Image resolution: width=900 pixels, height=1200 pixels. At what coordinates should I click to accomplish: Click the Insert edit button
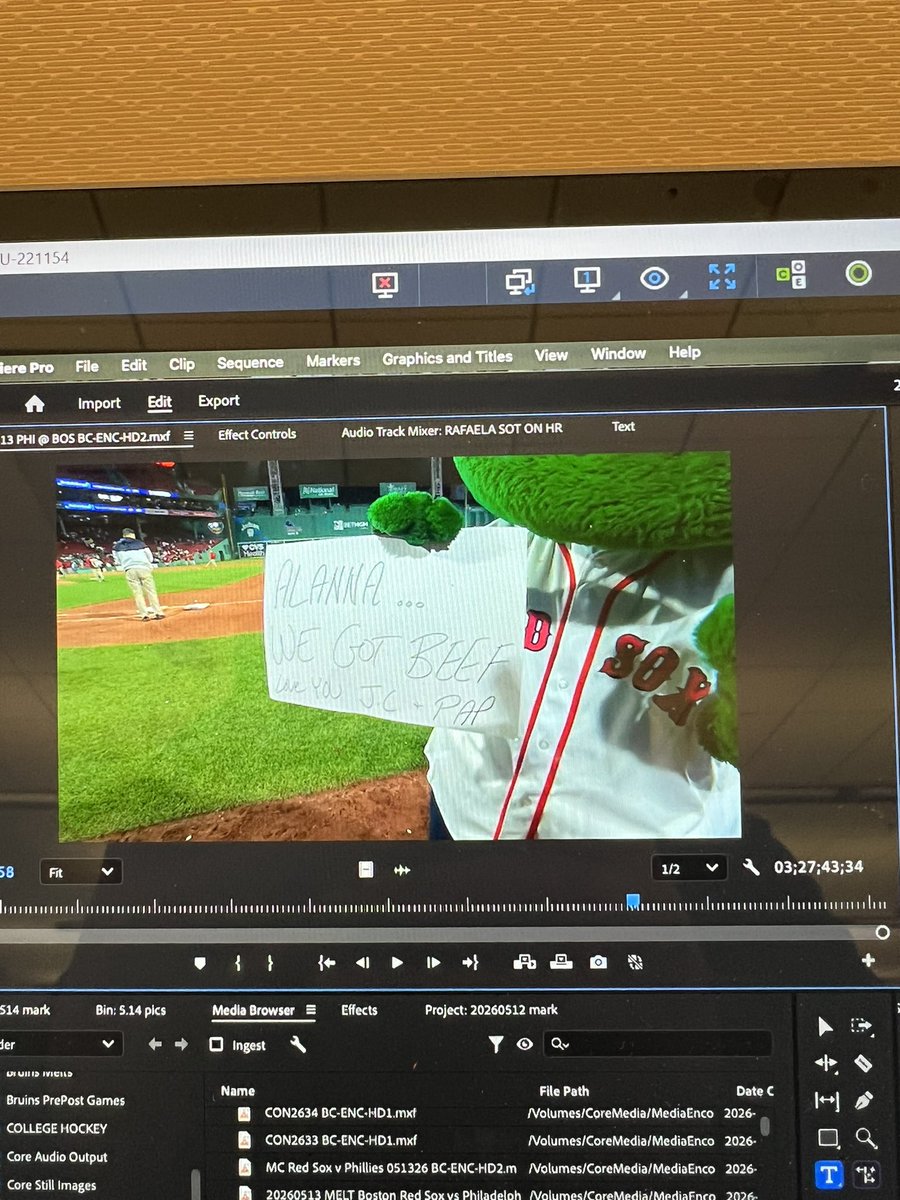tap(524, 962)
